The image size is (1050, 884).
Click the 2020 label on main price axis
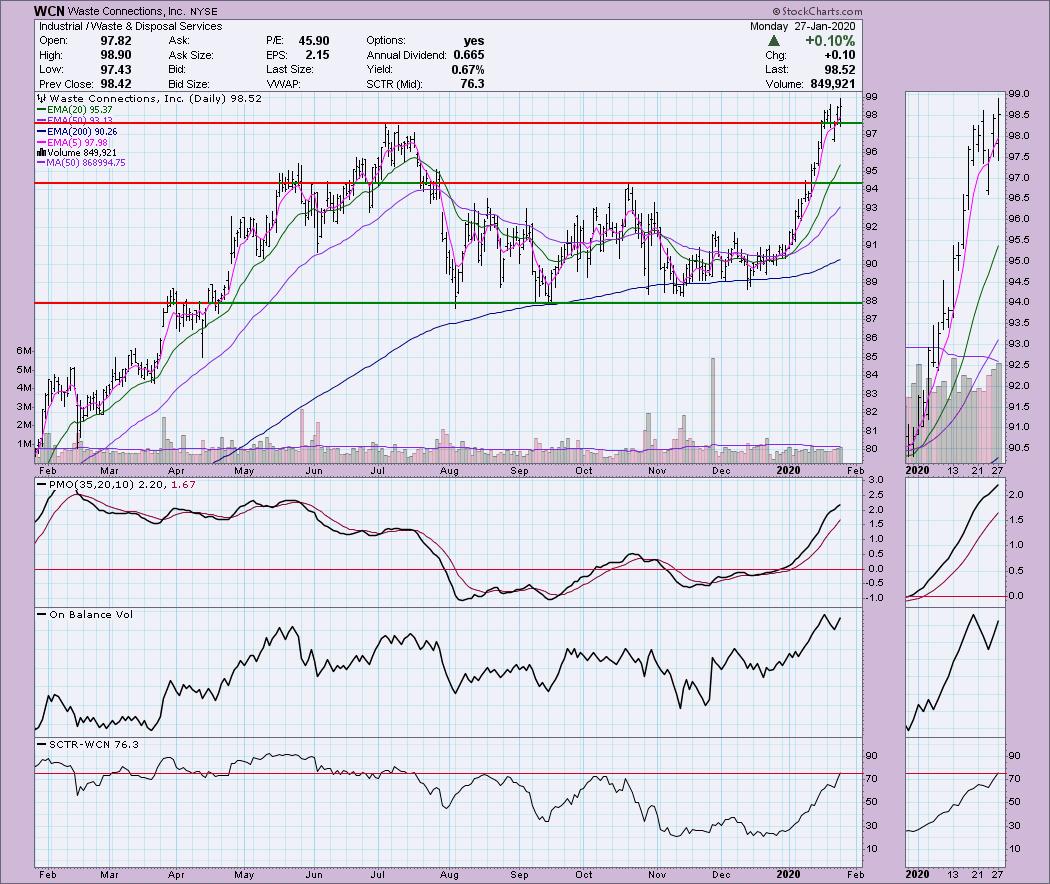tap(788, 471)
